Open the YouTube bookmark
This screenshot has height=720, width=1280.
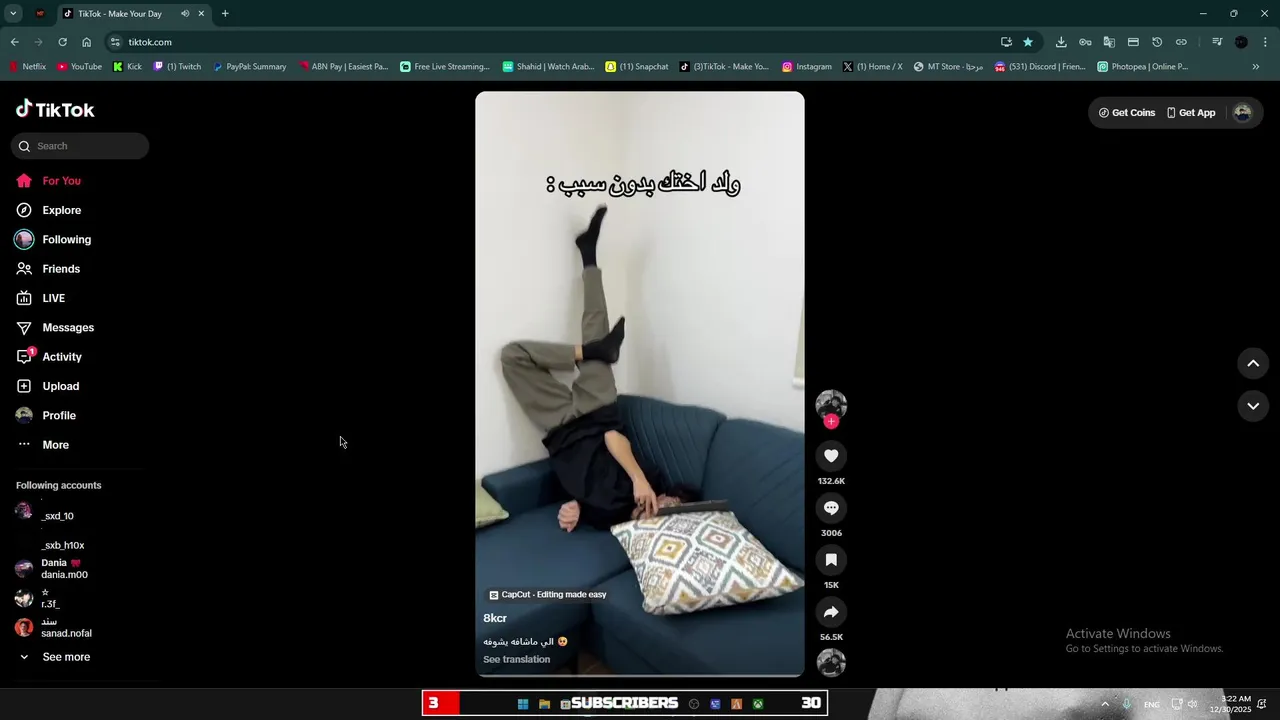[80, 67]
